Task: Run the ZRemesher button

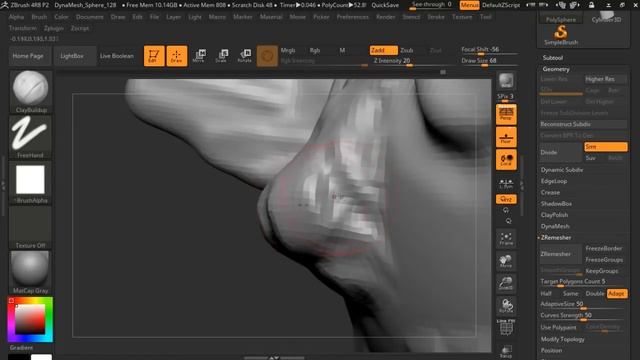Action: tap(560, 254)
